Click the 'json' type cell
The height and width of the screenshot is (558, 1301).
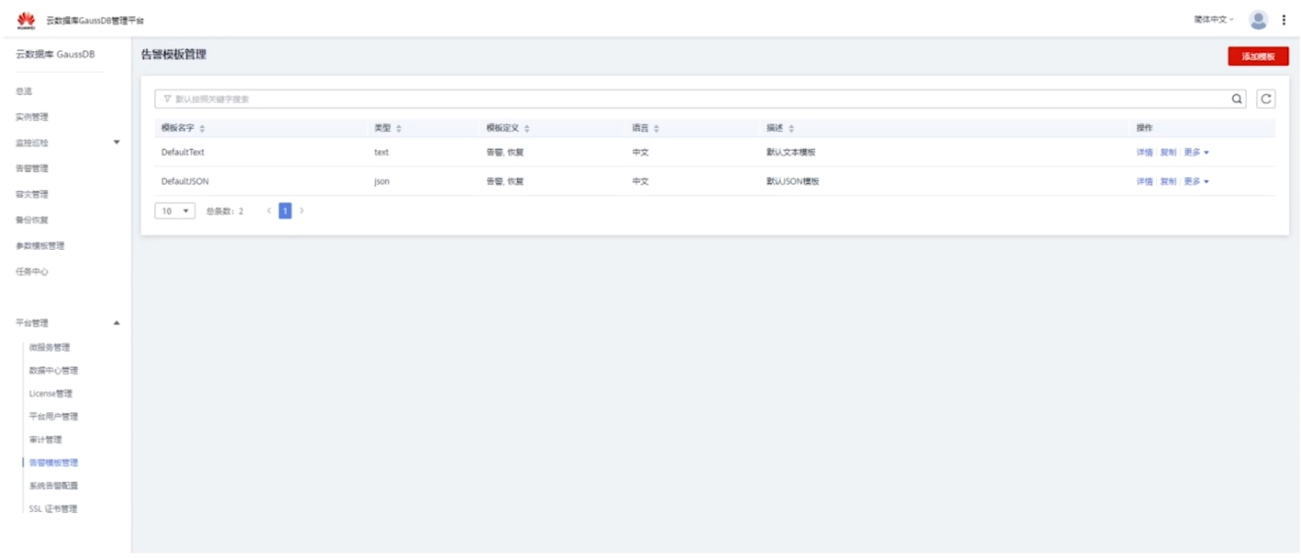382,182
